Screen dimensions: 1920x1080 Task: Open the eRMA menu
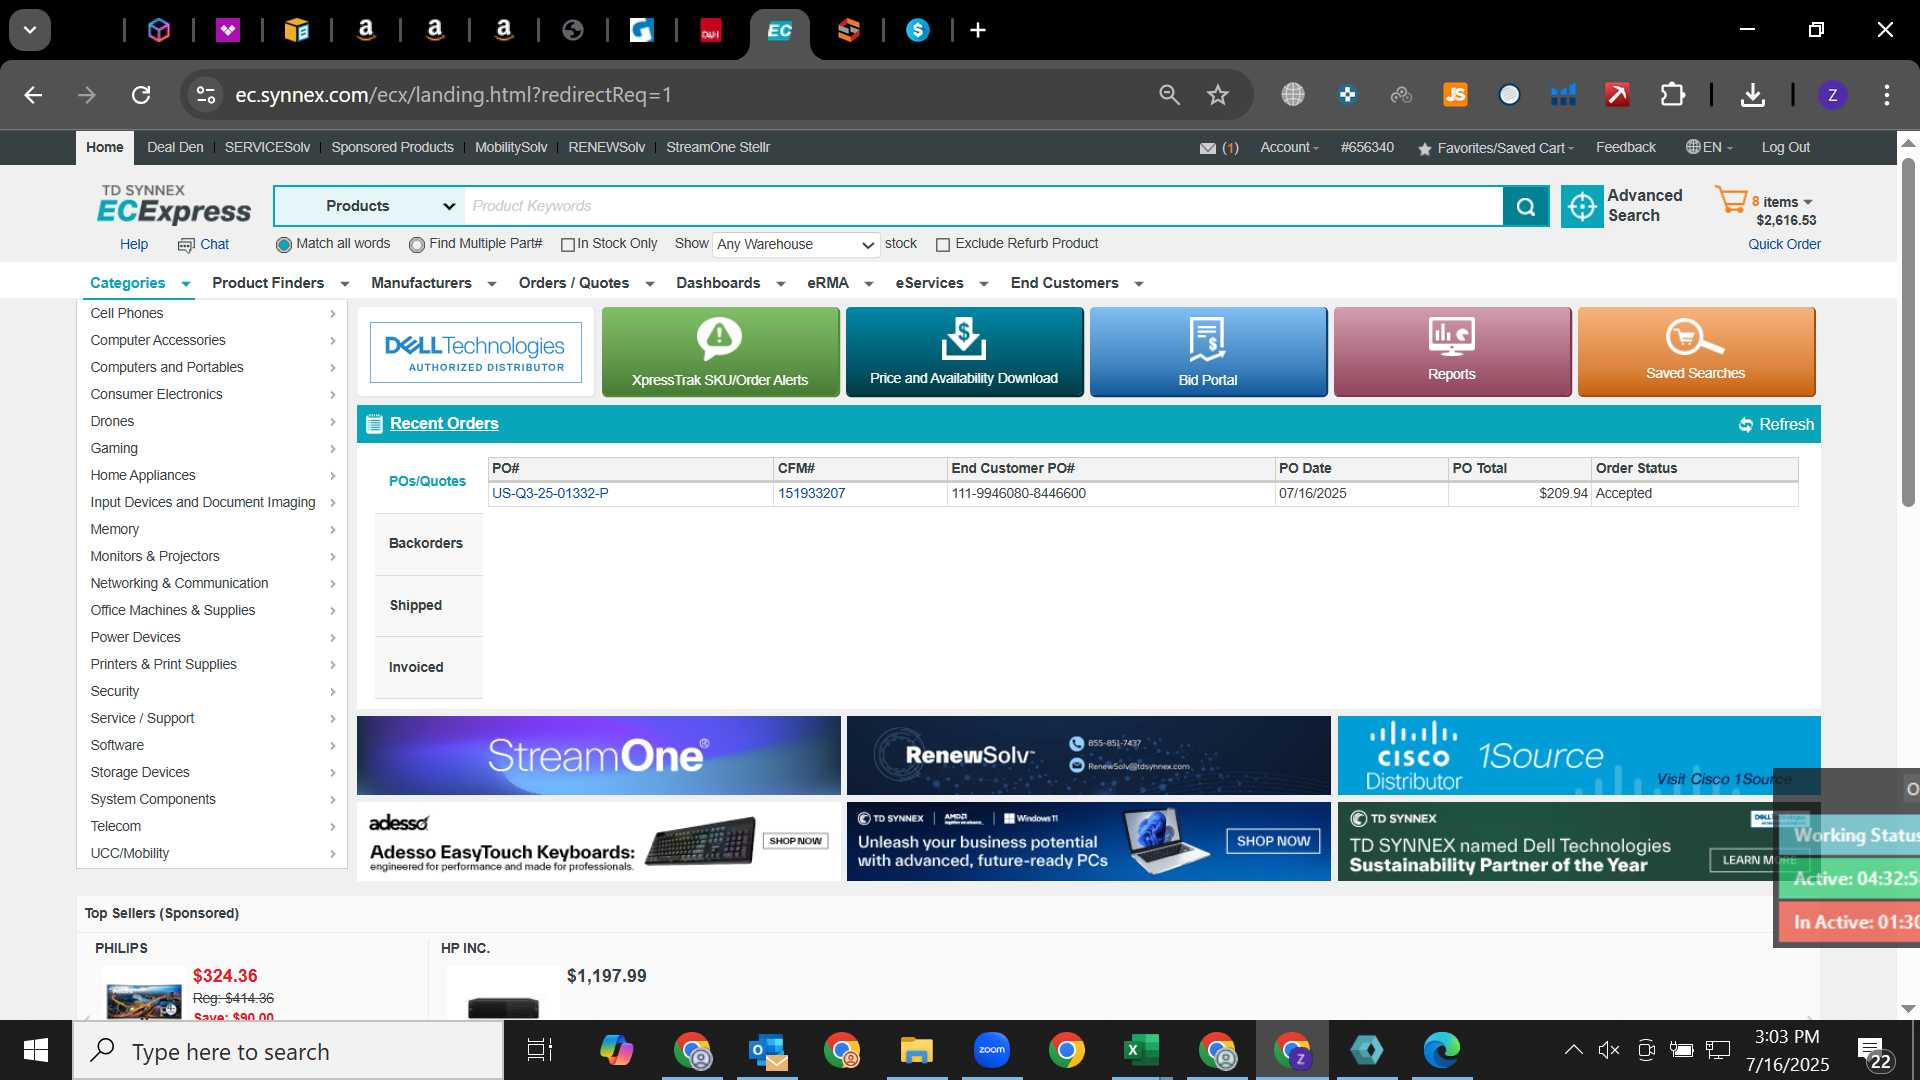pos(840,283)
